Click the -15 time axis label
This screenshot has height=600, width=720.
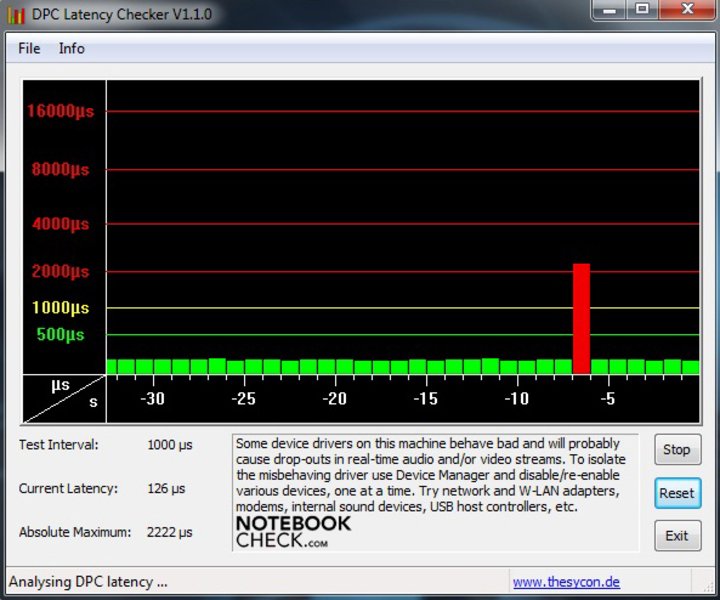pyautogui.click(x=425, y=398)
